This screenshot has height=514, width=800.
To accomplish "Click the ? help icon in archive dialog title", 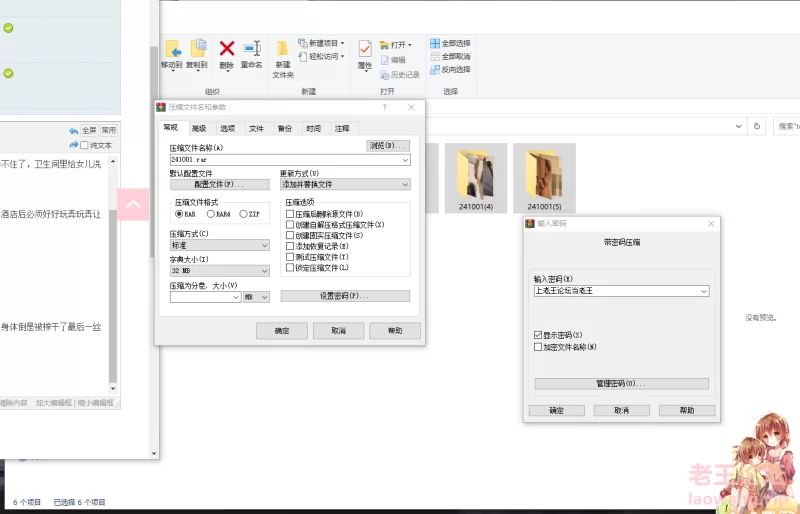I will pyautogui.click(x=384, y=107).
